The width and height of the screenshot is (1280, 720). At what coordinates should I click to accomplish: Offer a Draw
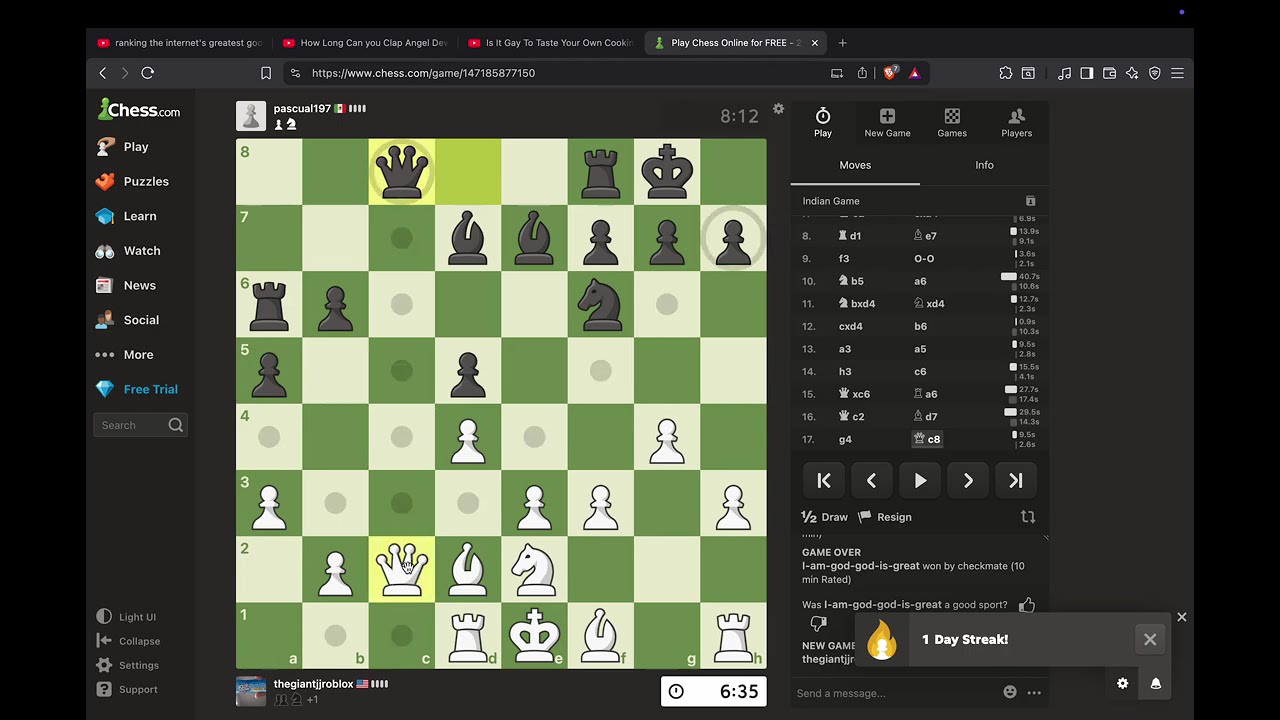[825, 517]
